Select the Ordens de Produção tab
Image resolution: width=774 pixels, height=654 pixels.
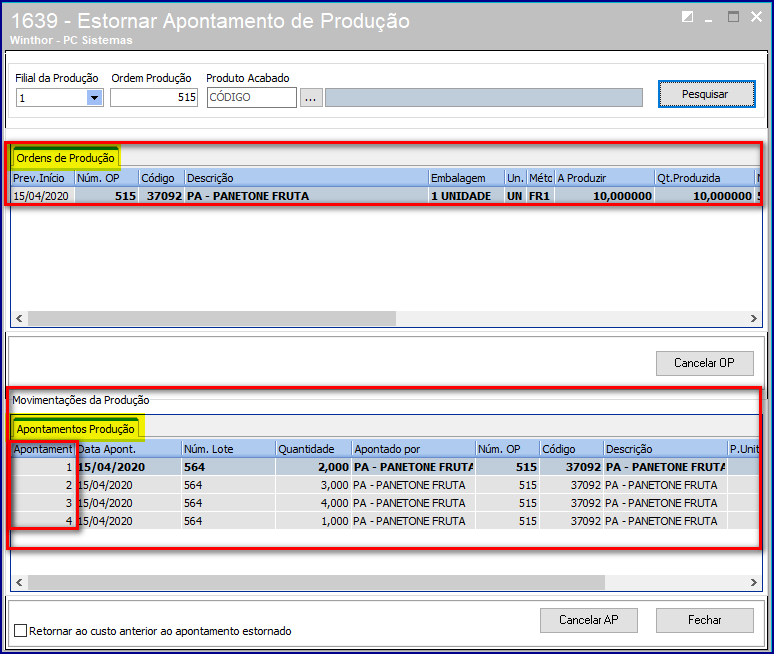point(66,157)
